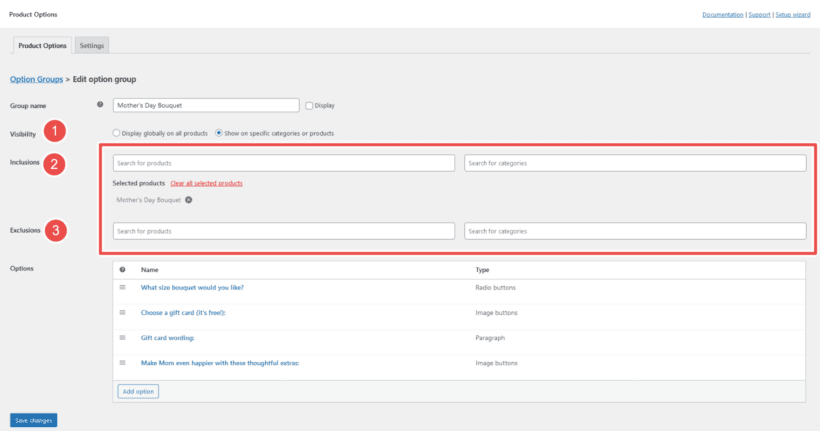The width and height of the screenshot is (820, 431).
Task: Click the Add option button
Action: 138,391
